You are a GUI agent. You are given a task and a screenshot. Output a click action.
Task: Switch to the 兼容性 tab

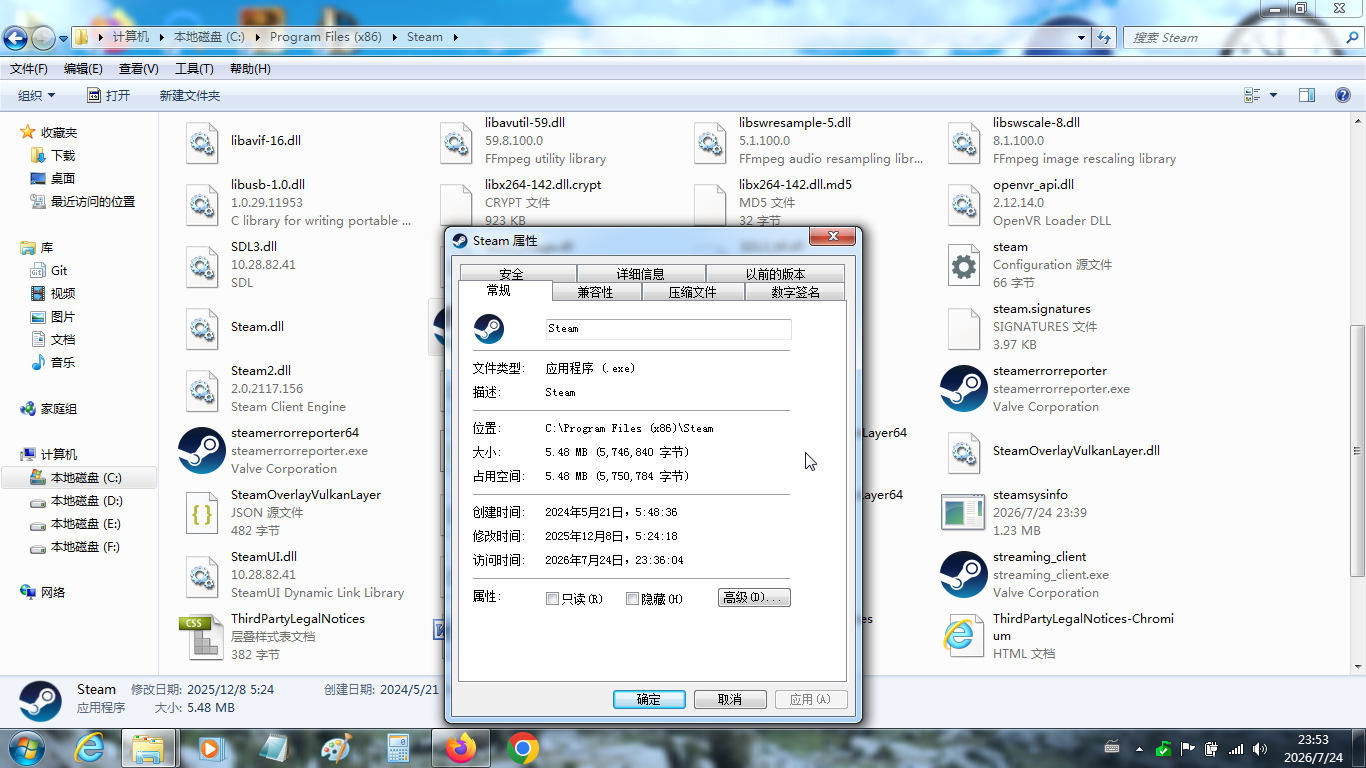click(x=595, y=292)
